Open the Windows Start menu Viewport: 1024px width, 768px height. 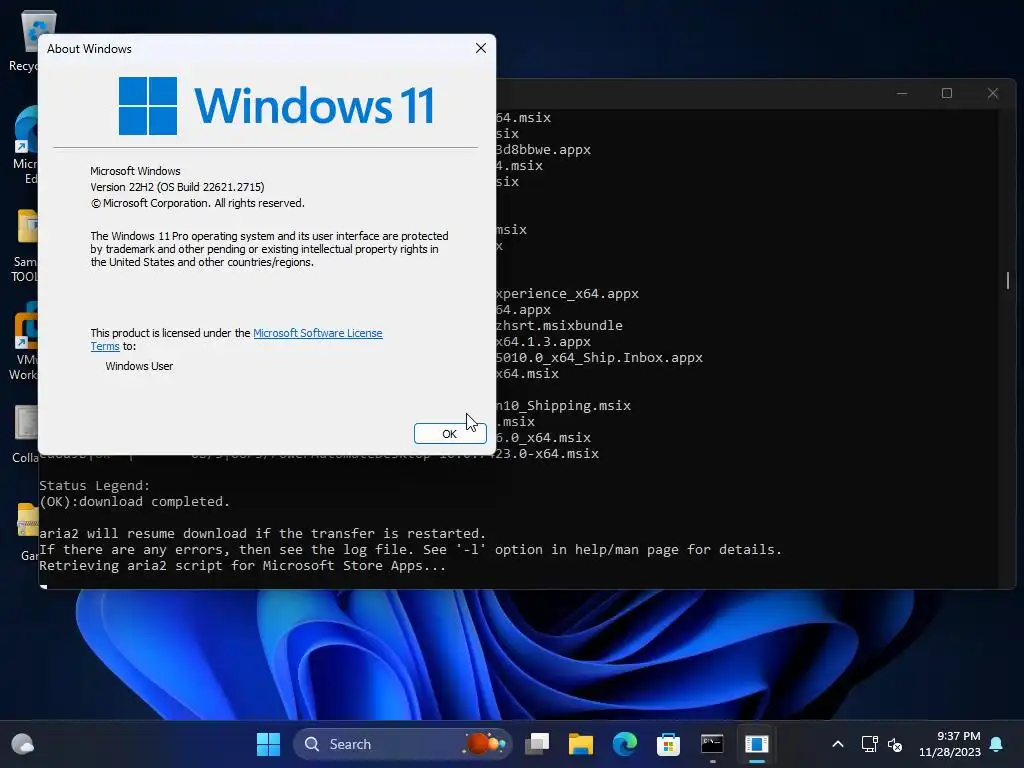pos(268,744)
